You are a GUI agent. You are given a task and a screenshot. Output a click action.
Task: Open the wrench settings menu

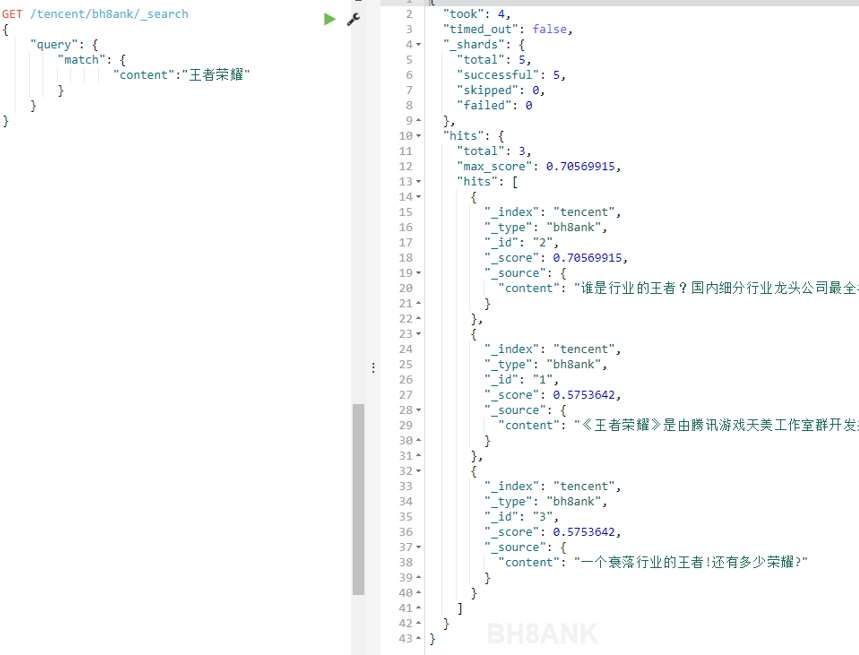[x=353, y=20]
